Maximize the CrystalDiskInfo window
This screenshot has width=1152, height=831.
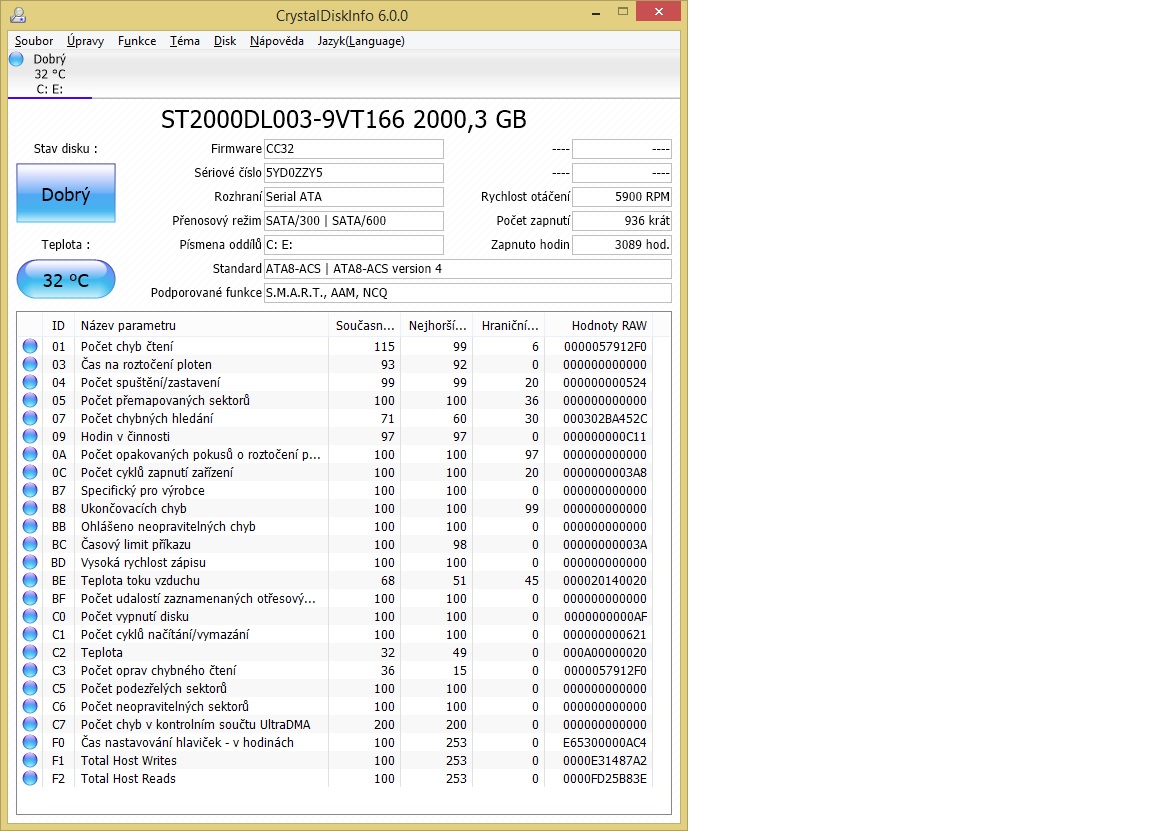tap(623, 12)
